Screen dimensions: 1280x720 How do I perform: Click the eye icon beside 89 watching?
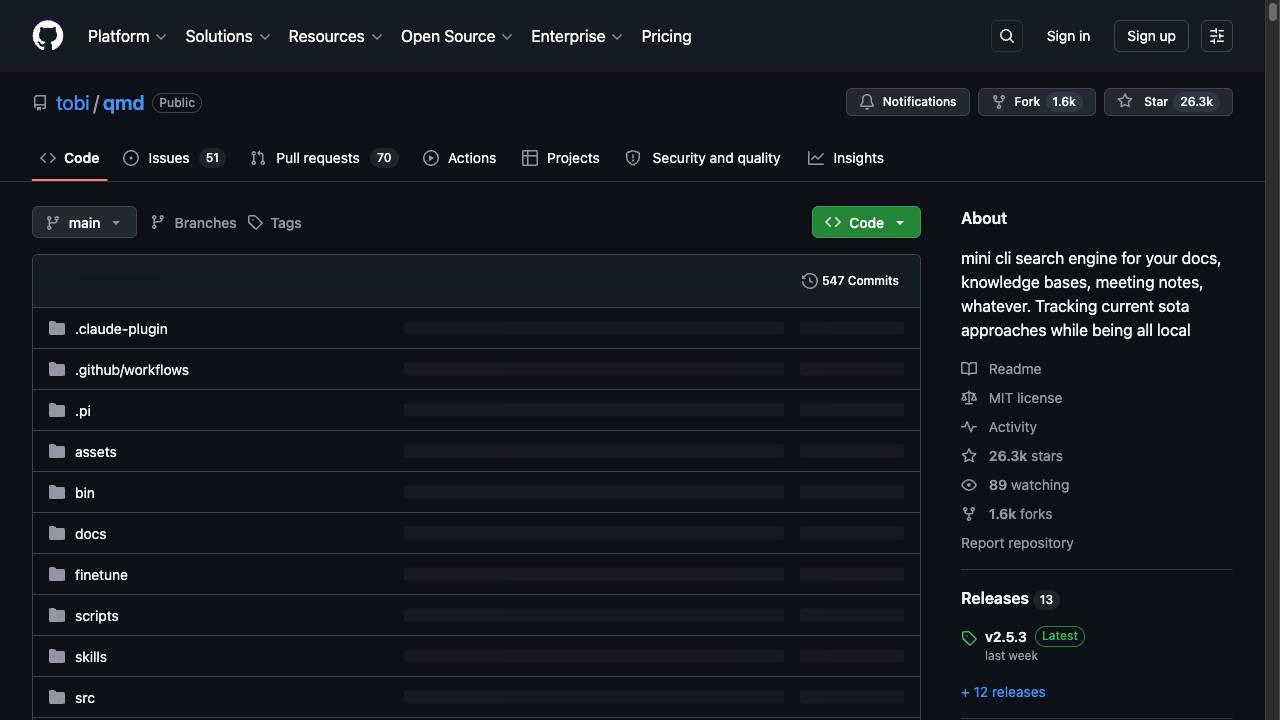click(969, 485)
